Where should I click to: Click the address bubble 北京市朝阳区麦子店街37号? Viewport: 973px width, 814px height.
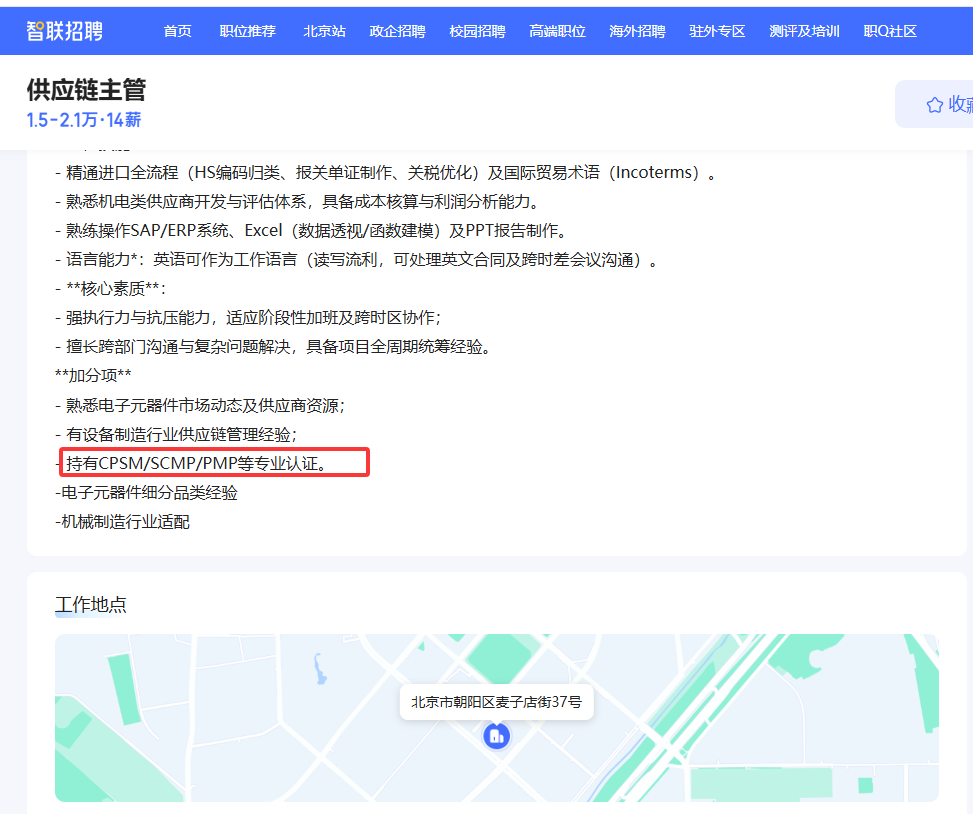[x=497, y=703]
